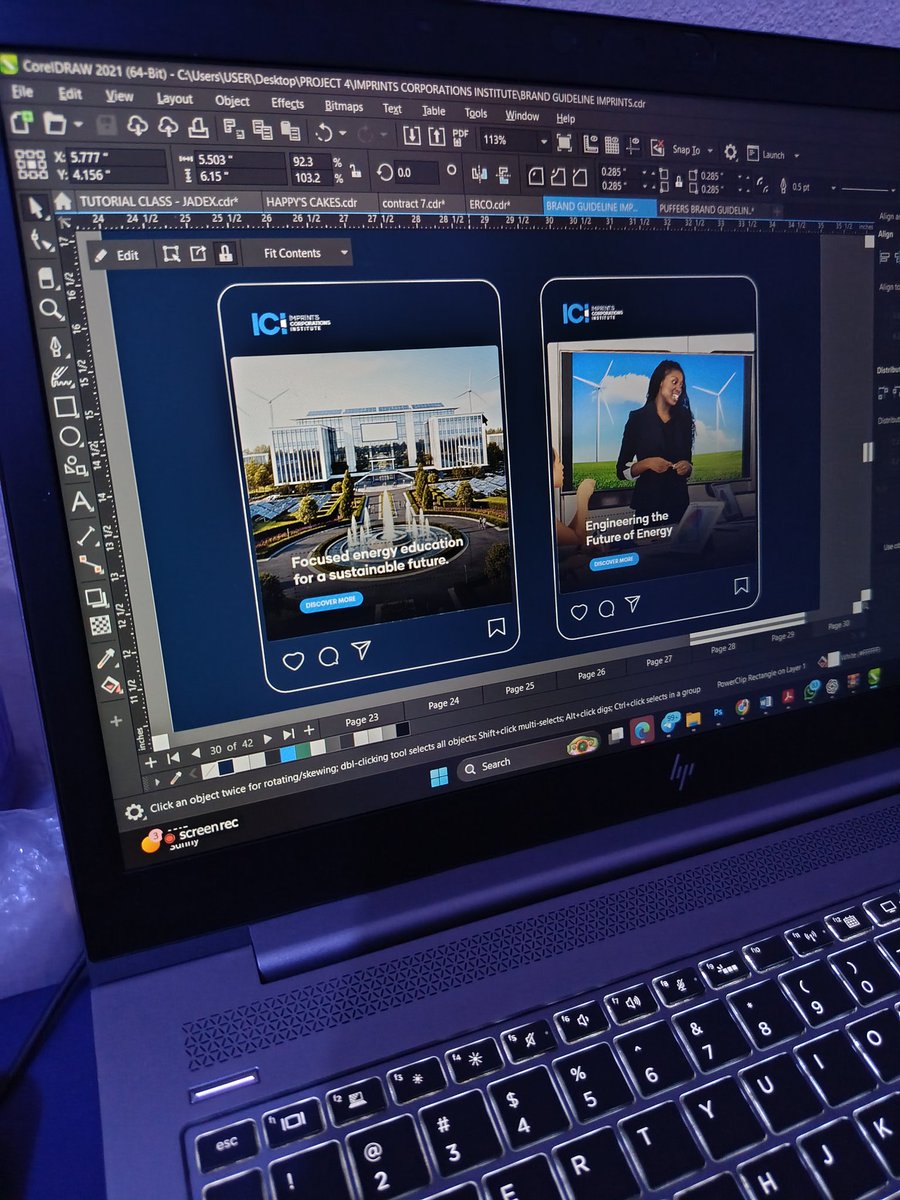Click the Export icon
The height and width of the screenshot is (1200, 900).
(436, 136)
